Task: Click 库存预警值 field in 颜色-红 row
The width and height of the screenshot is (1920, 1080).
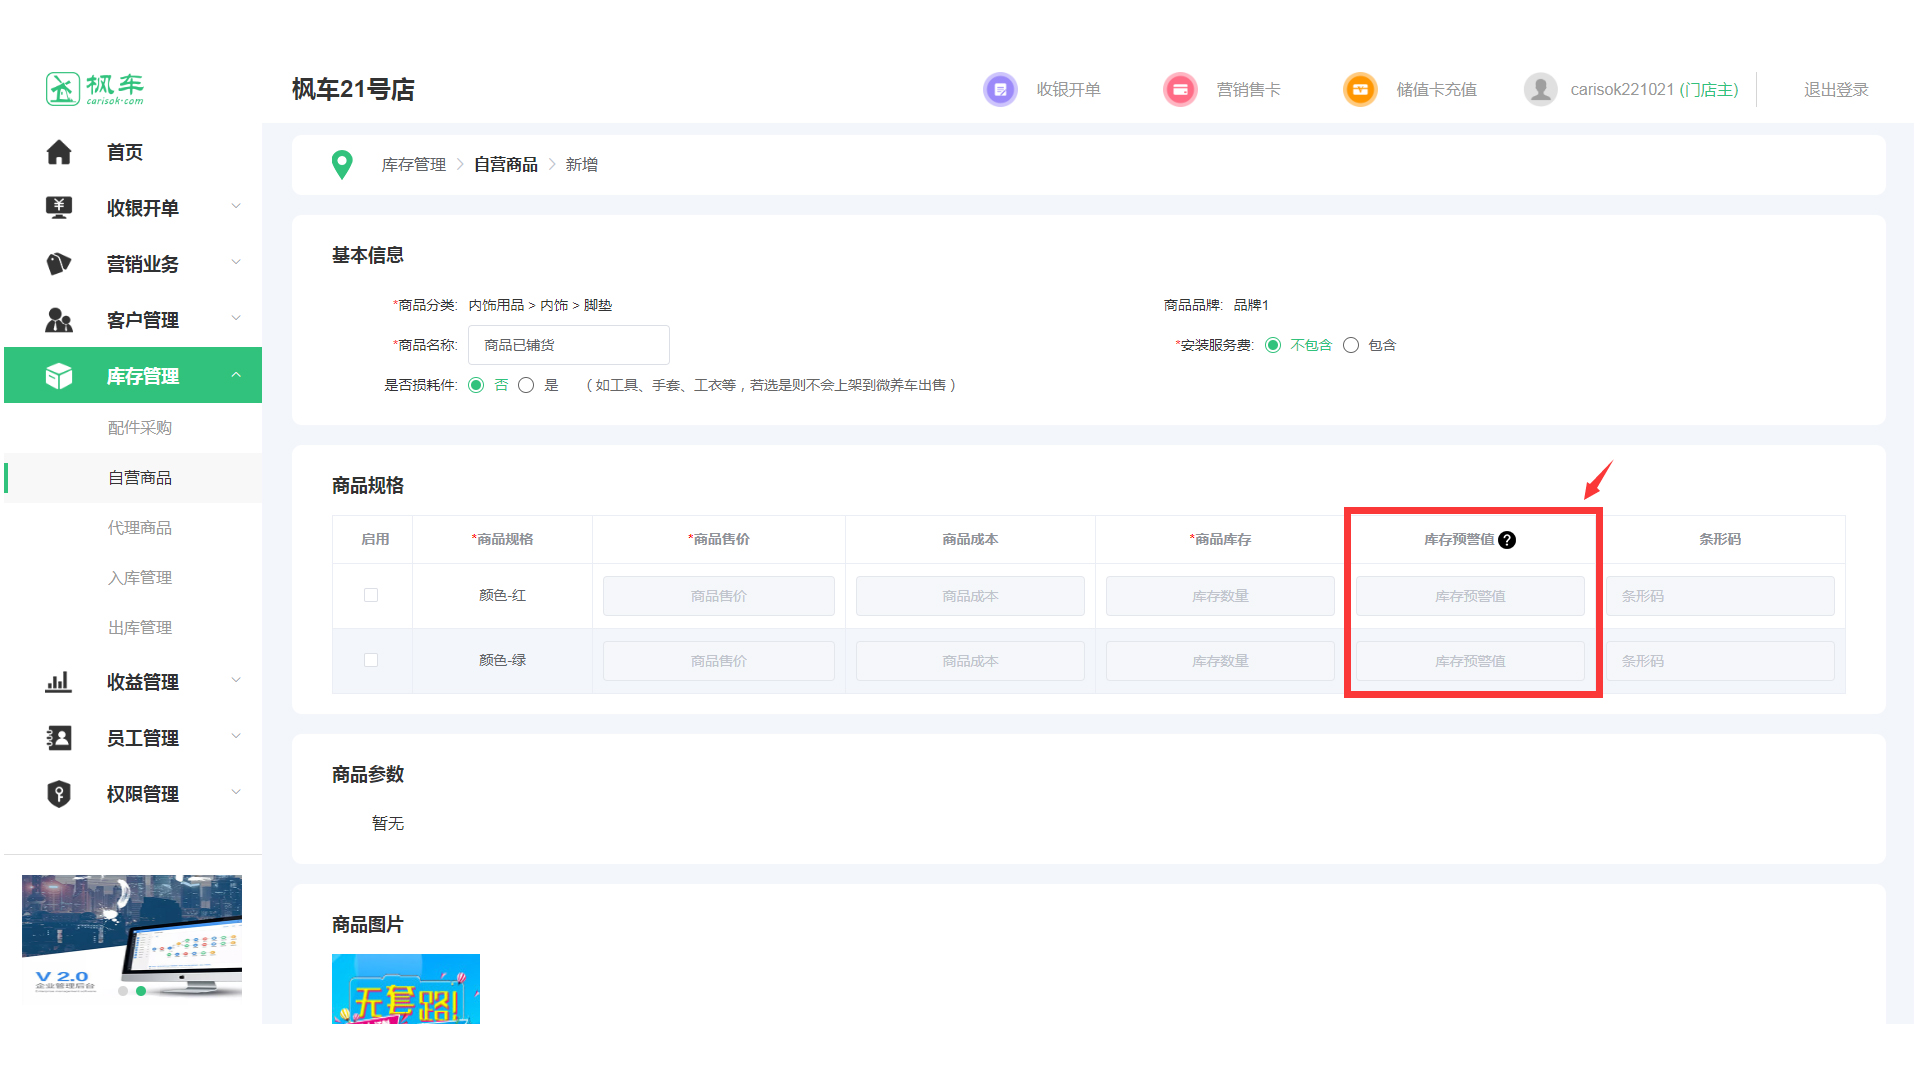Action: pos(1470,596)
